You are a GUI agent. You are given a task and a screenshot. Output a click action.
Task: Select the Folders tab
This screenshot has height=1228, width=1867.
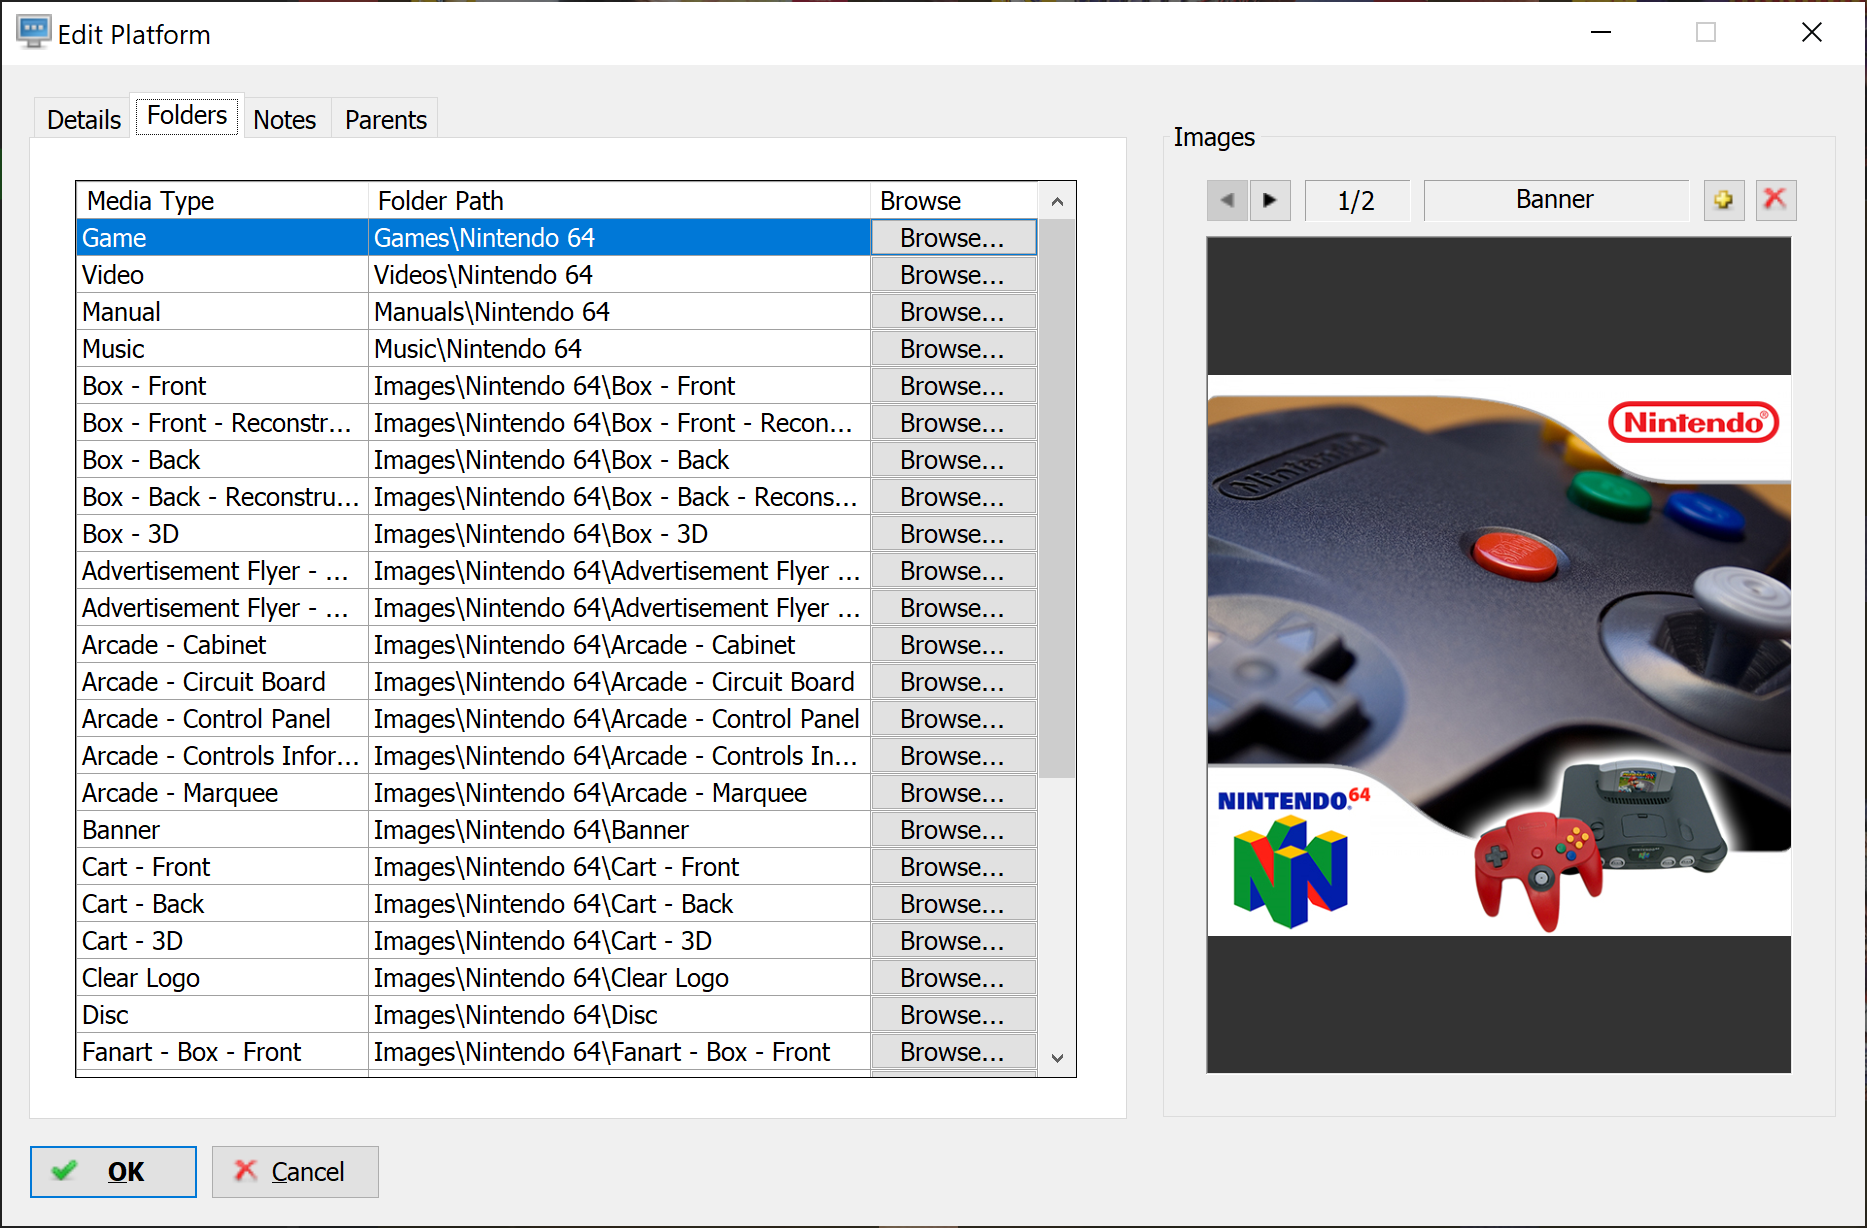187,115
